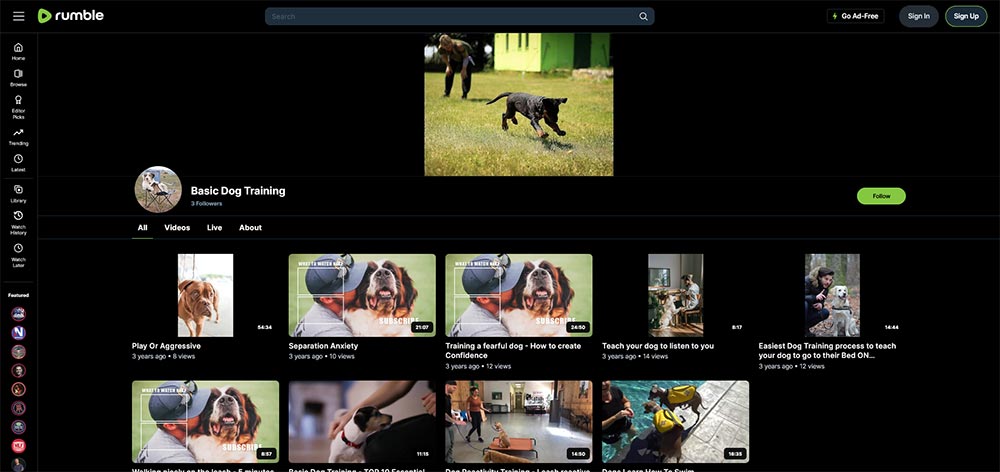This screenshot has width=1000, height=472.
Task: Open the 11:15 Basic Dog Training thumbnail
Action: pyautogui.click(x=362, y=422)
